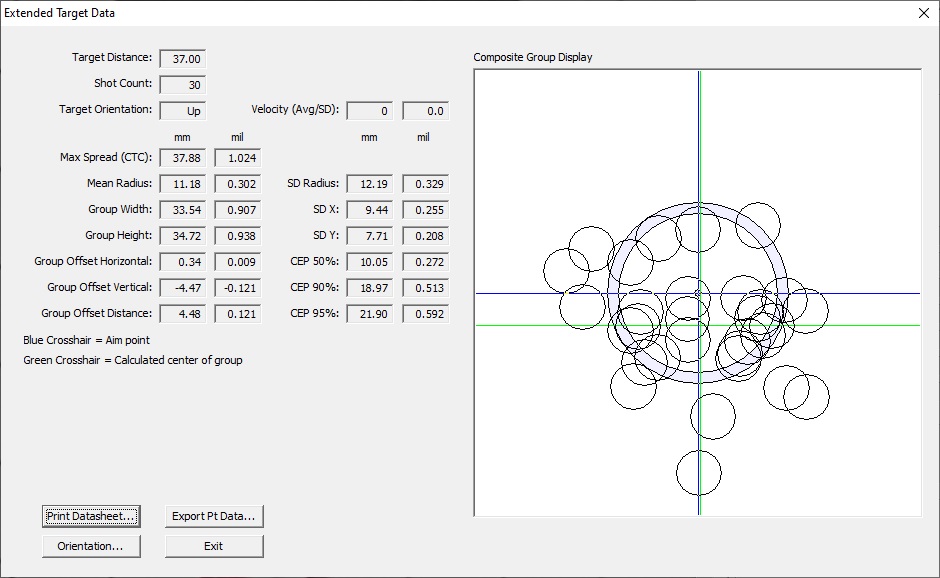Select the CEP 95% mm field
Viewport: 940px width, 578px height.
[x=370, y=314]
